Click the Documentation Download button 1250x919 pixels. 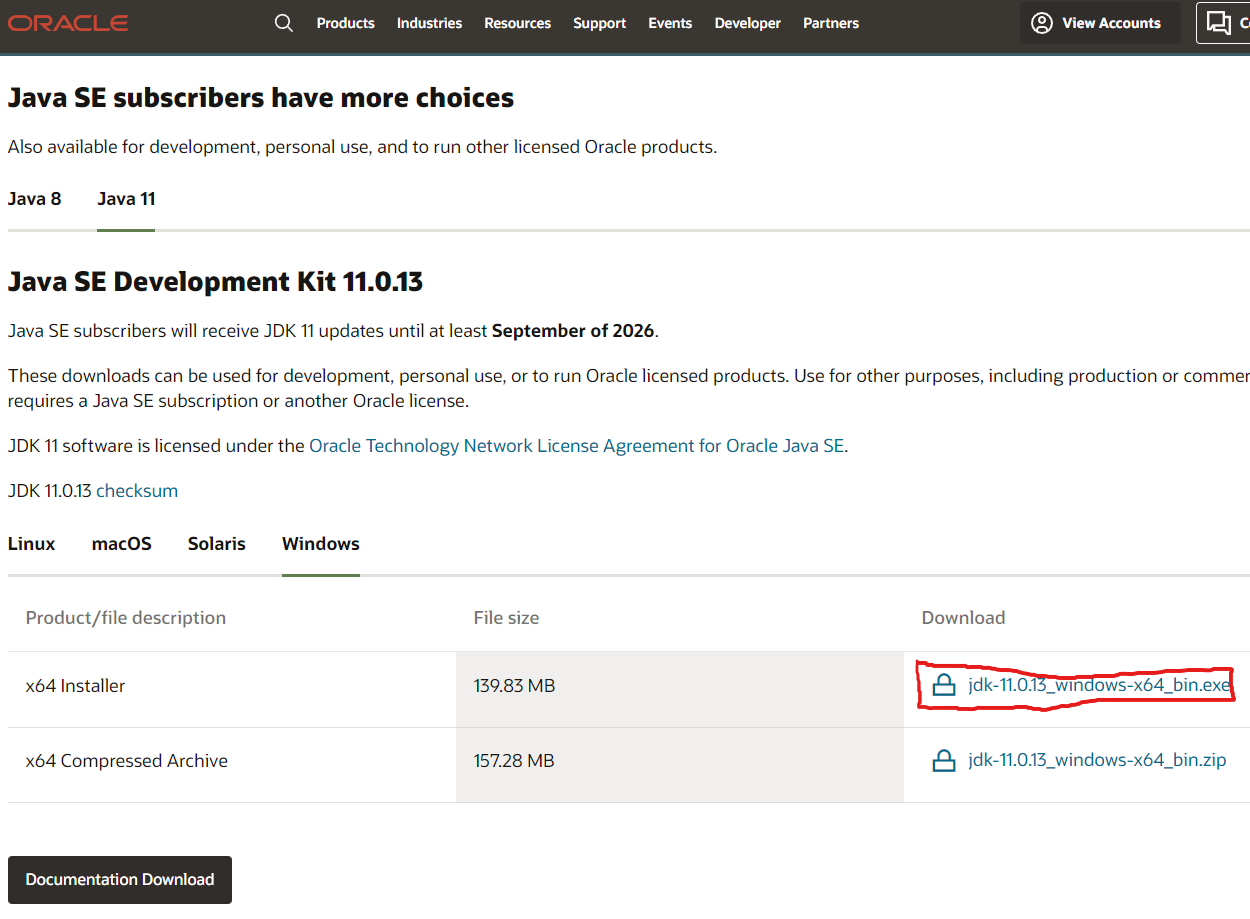(x=120, y=880)
